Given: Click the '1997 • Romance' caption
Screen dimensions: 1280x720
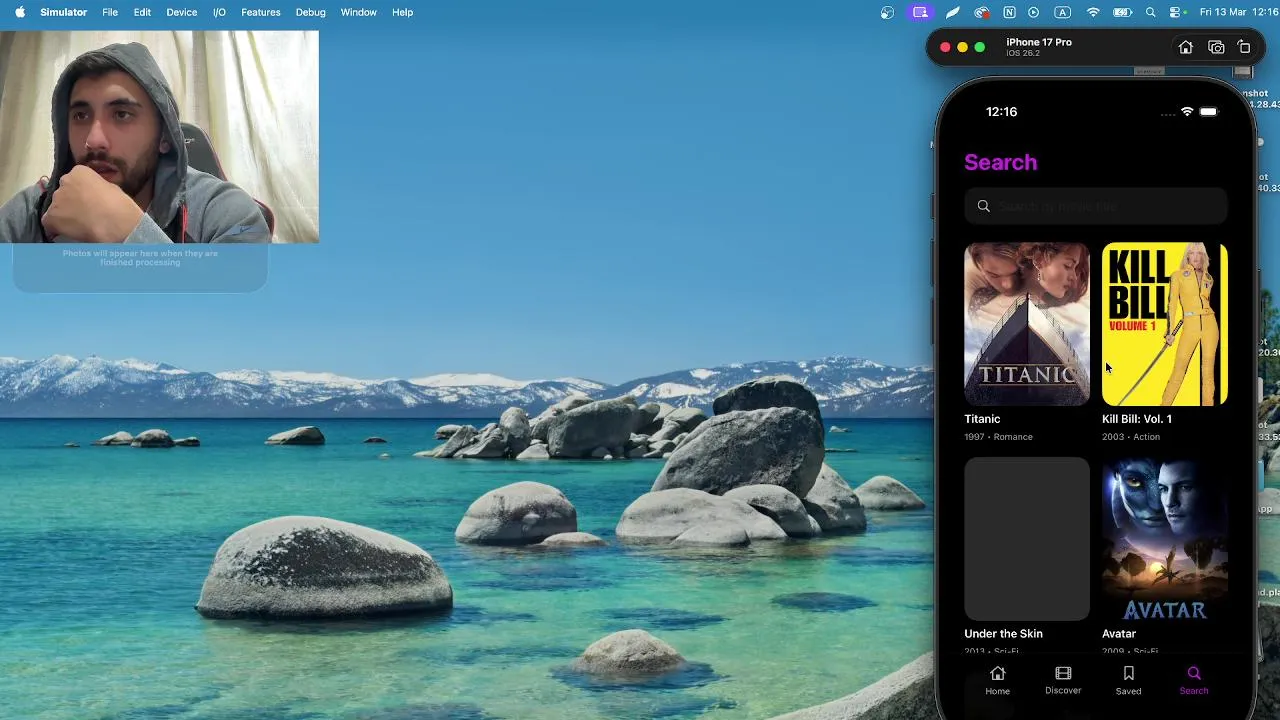Looking at the screenshot, I should [998, 437].
